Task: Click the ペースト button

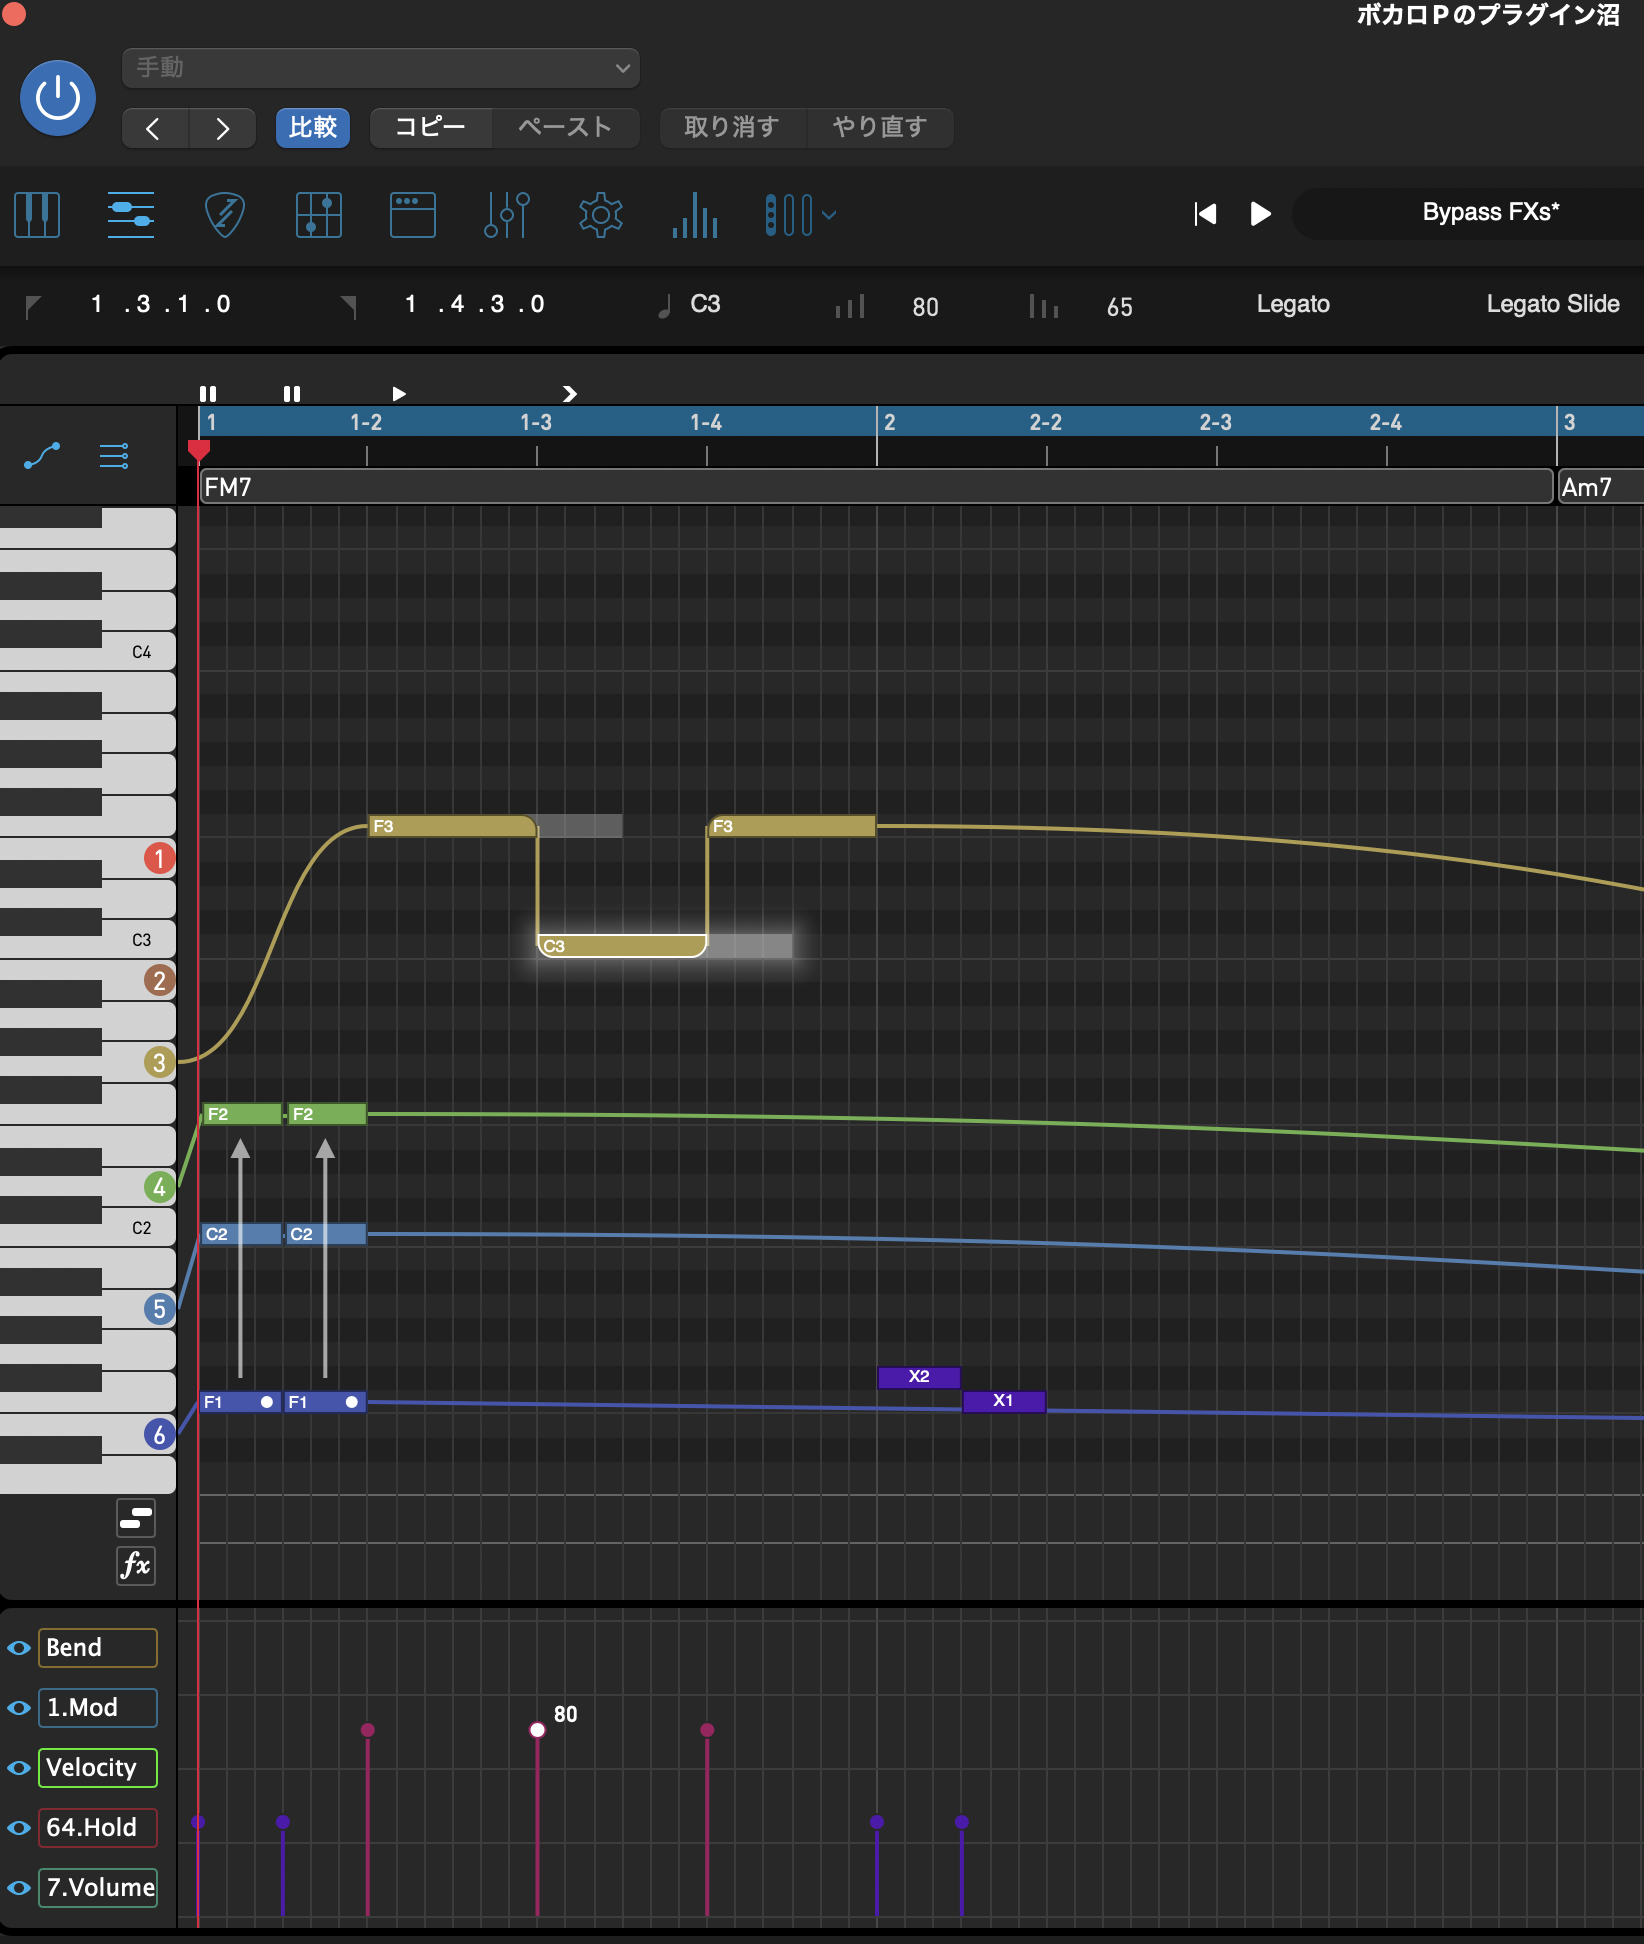Action: pos(565,128)
